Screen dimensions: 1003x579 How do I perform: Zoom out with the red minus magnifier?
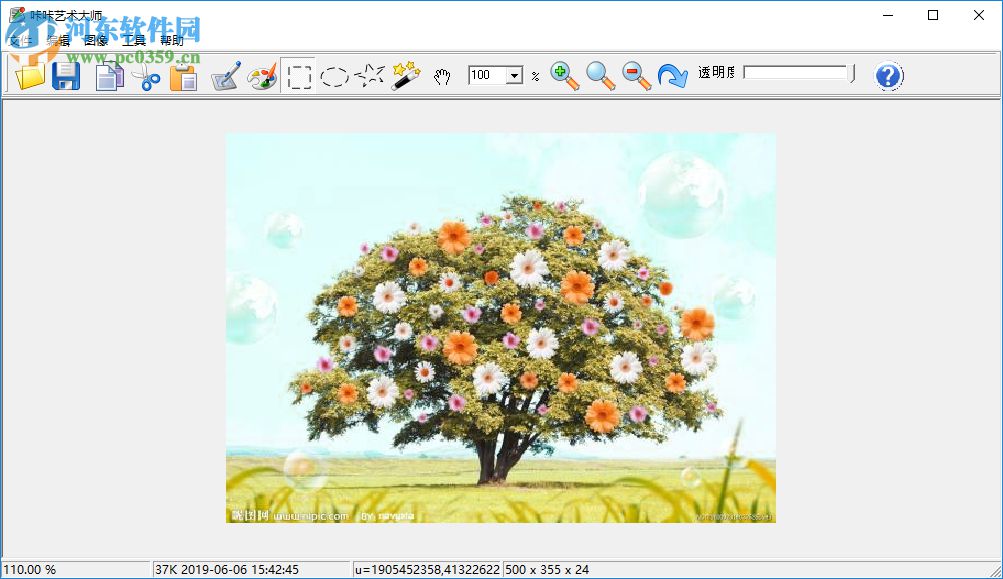[636, 75]
